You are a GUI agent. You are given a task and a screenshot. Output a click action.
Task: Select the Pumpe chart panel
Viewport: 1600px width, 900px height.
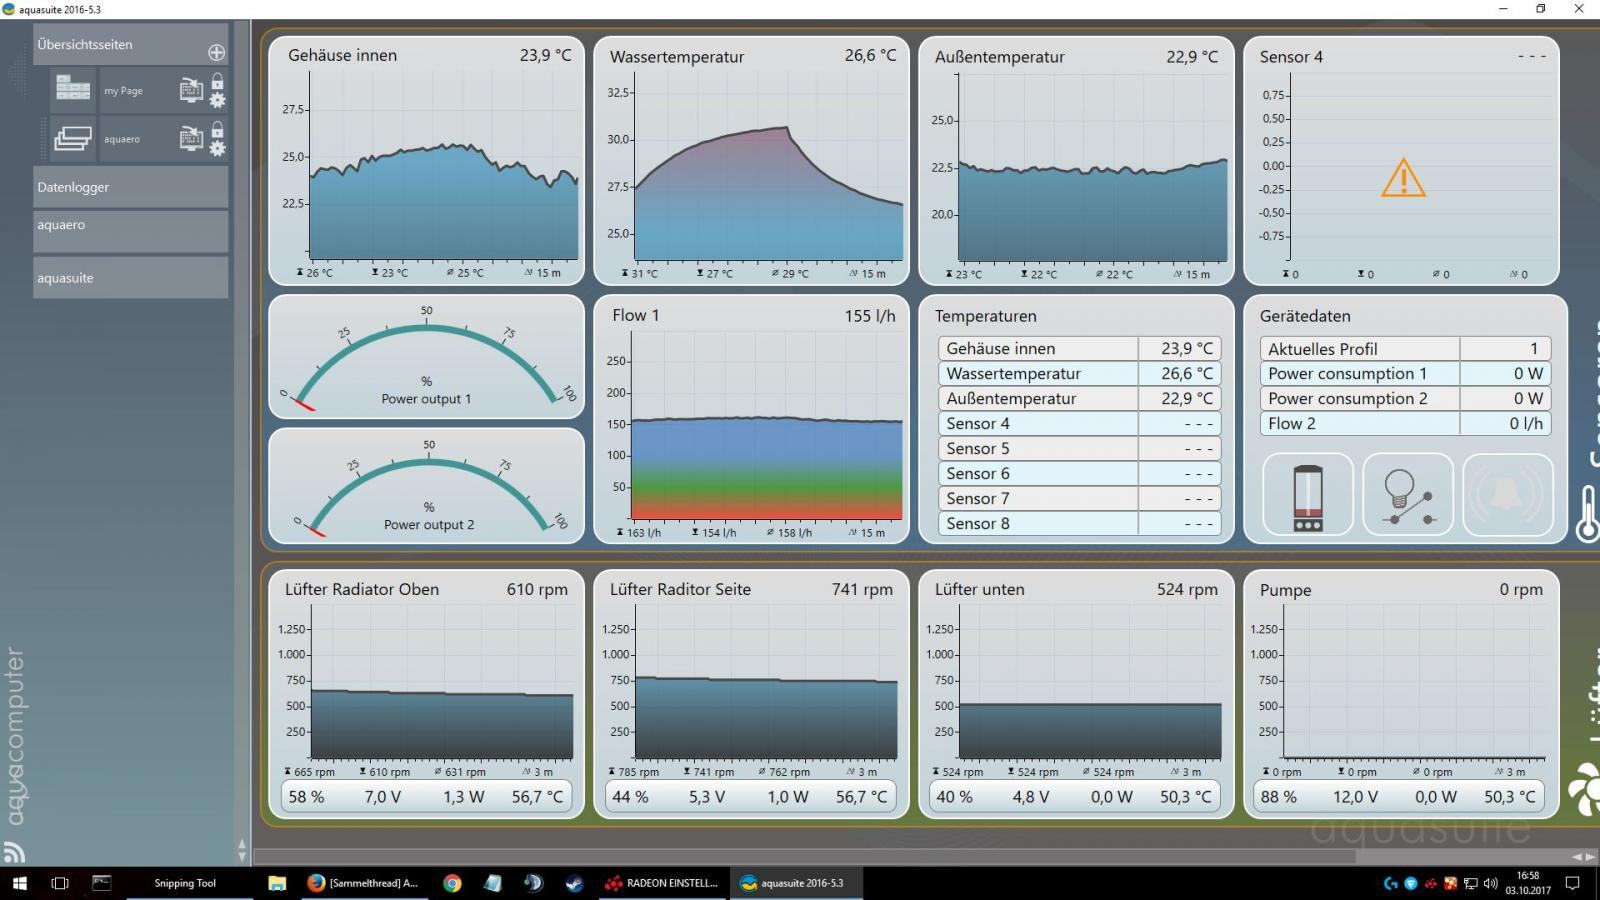tap(1401, 694)
